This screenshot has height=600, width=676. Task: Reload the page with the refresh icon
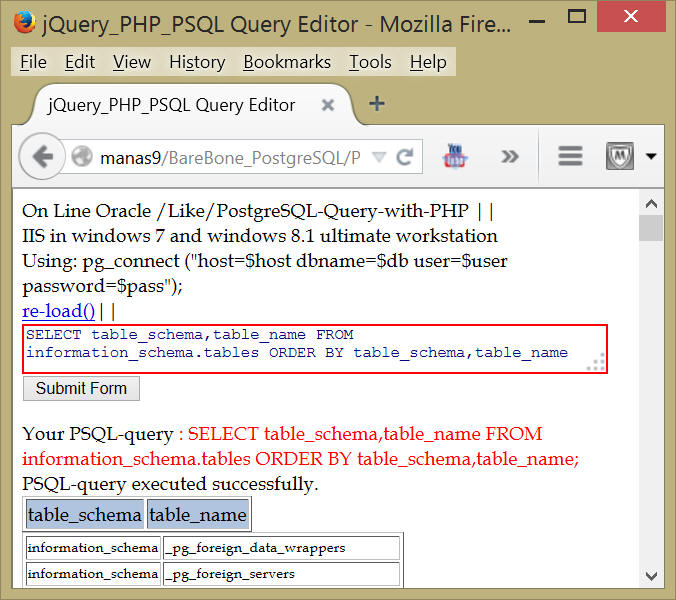pos(405,157)
